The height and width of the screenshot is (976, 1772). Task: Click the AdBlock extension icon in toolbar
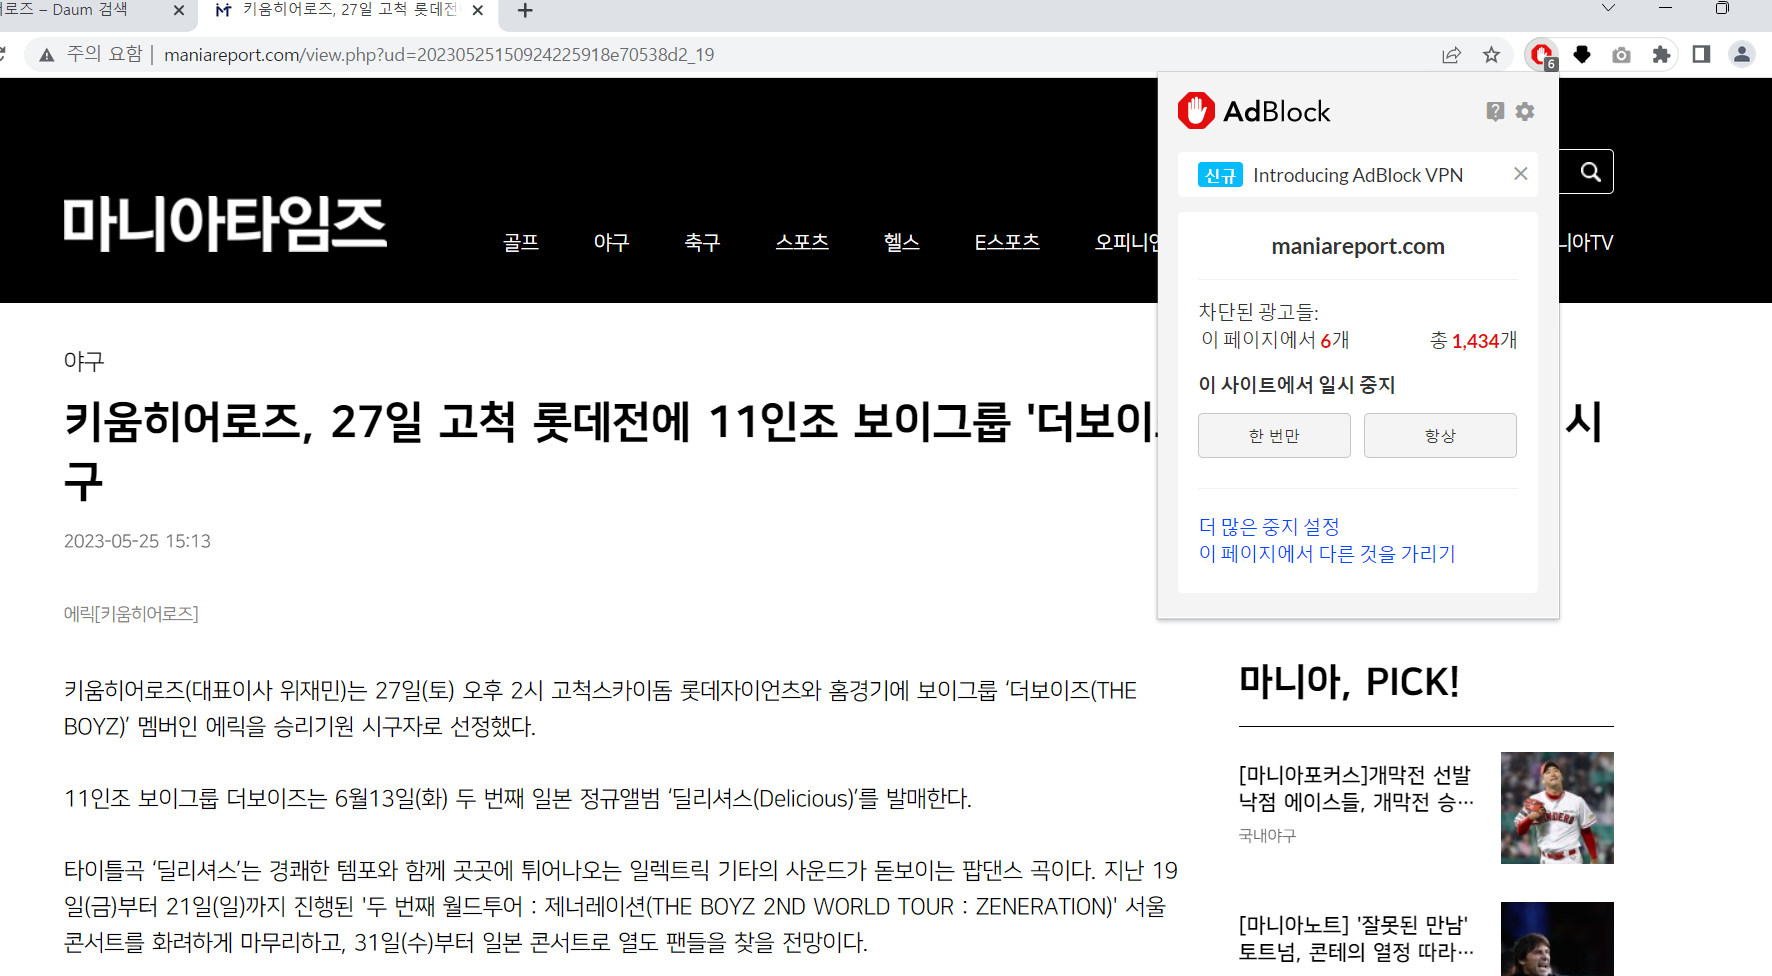pos(1541,54)
